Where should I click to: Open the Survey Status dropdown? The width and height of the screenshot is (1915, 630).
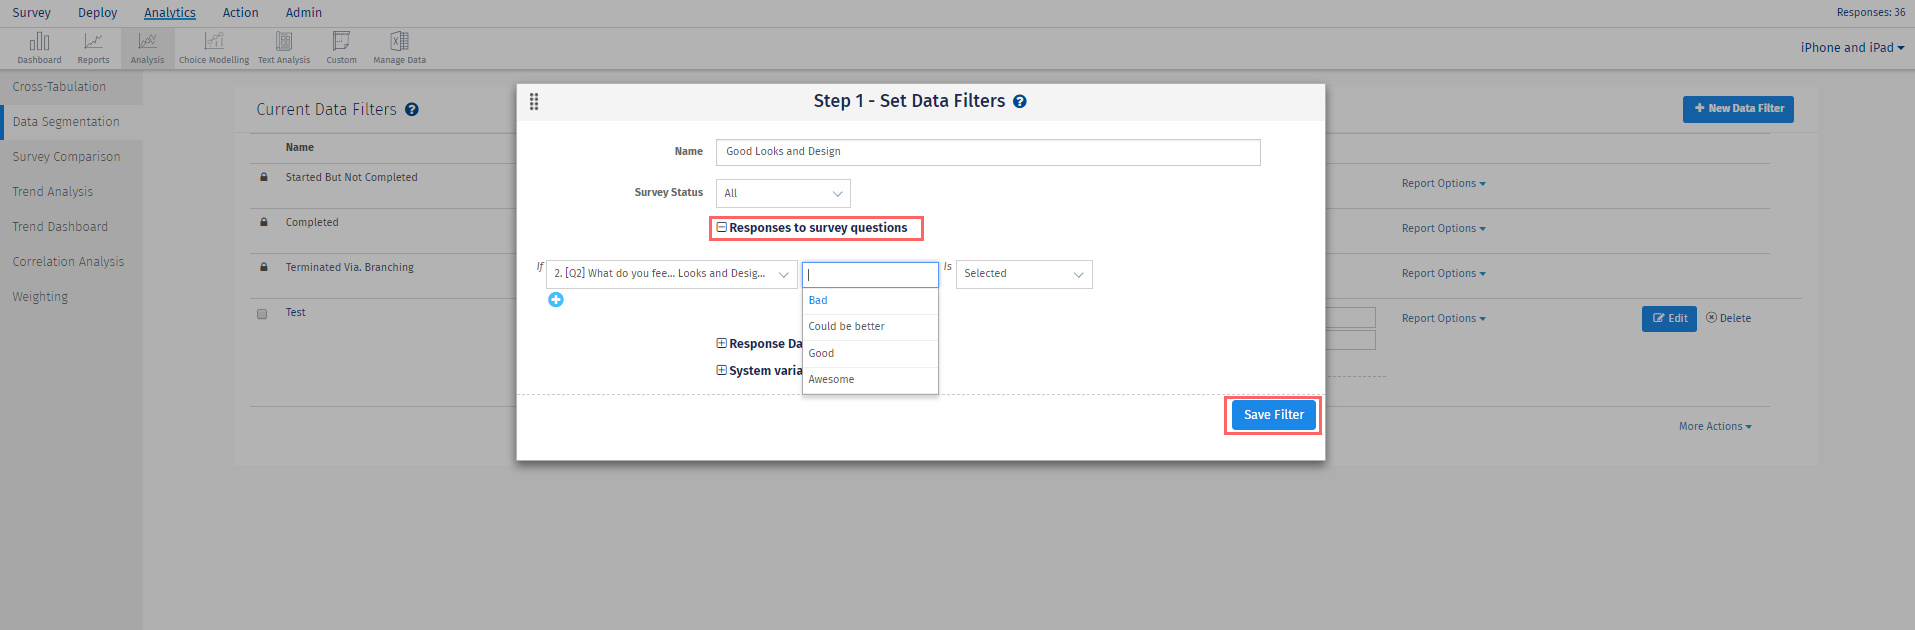tap(783, 193)
